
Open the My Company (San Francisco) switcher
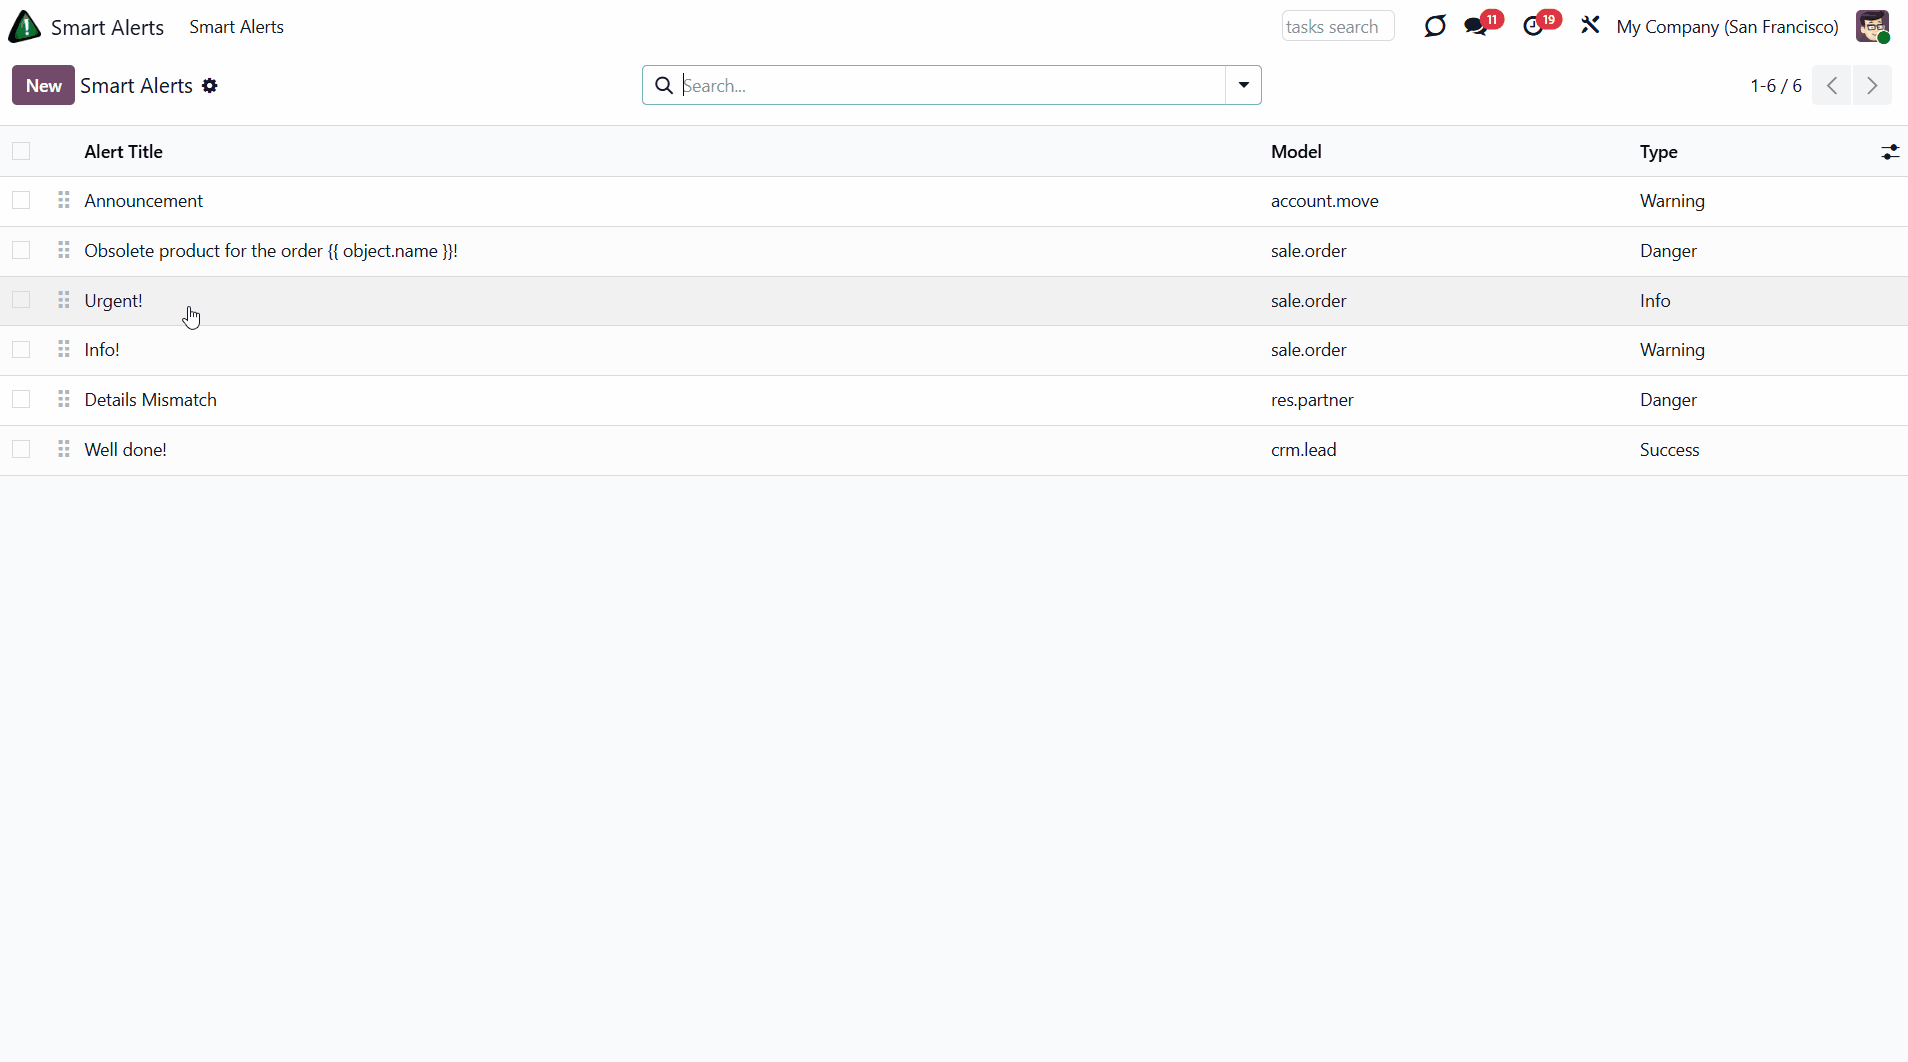tap(1727, 27)
